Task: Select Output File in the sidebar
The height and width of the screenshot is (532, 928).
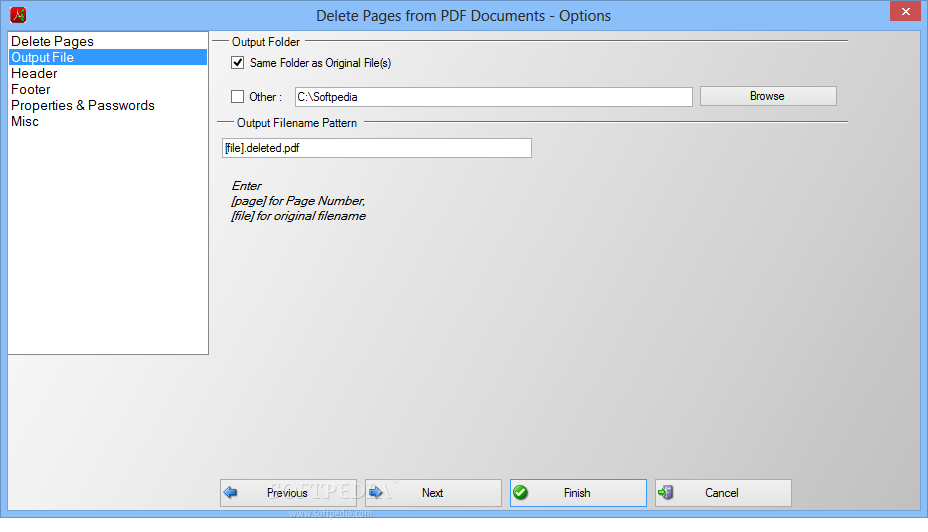Action: pos(108,57)
